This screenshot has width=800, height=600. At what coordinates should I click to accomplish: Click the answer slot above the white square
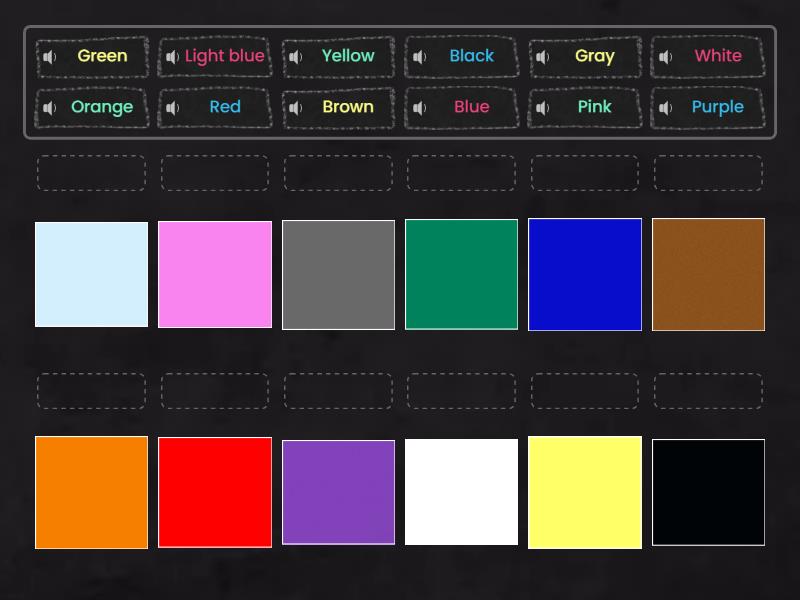pyautogui.click(x=461, y=391)
